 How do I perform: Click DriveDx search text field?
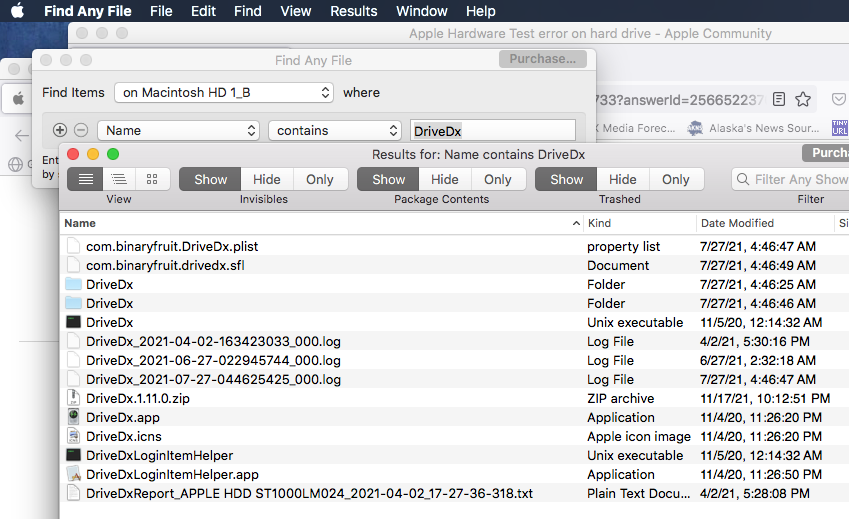point(493,130)
